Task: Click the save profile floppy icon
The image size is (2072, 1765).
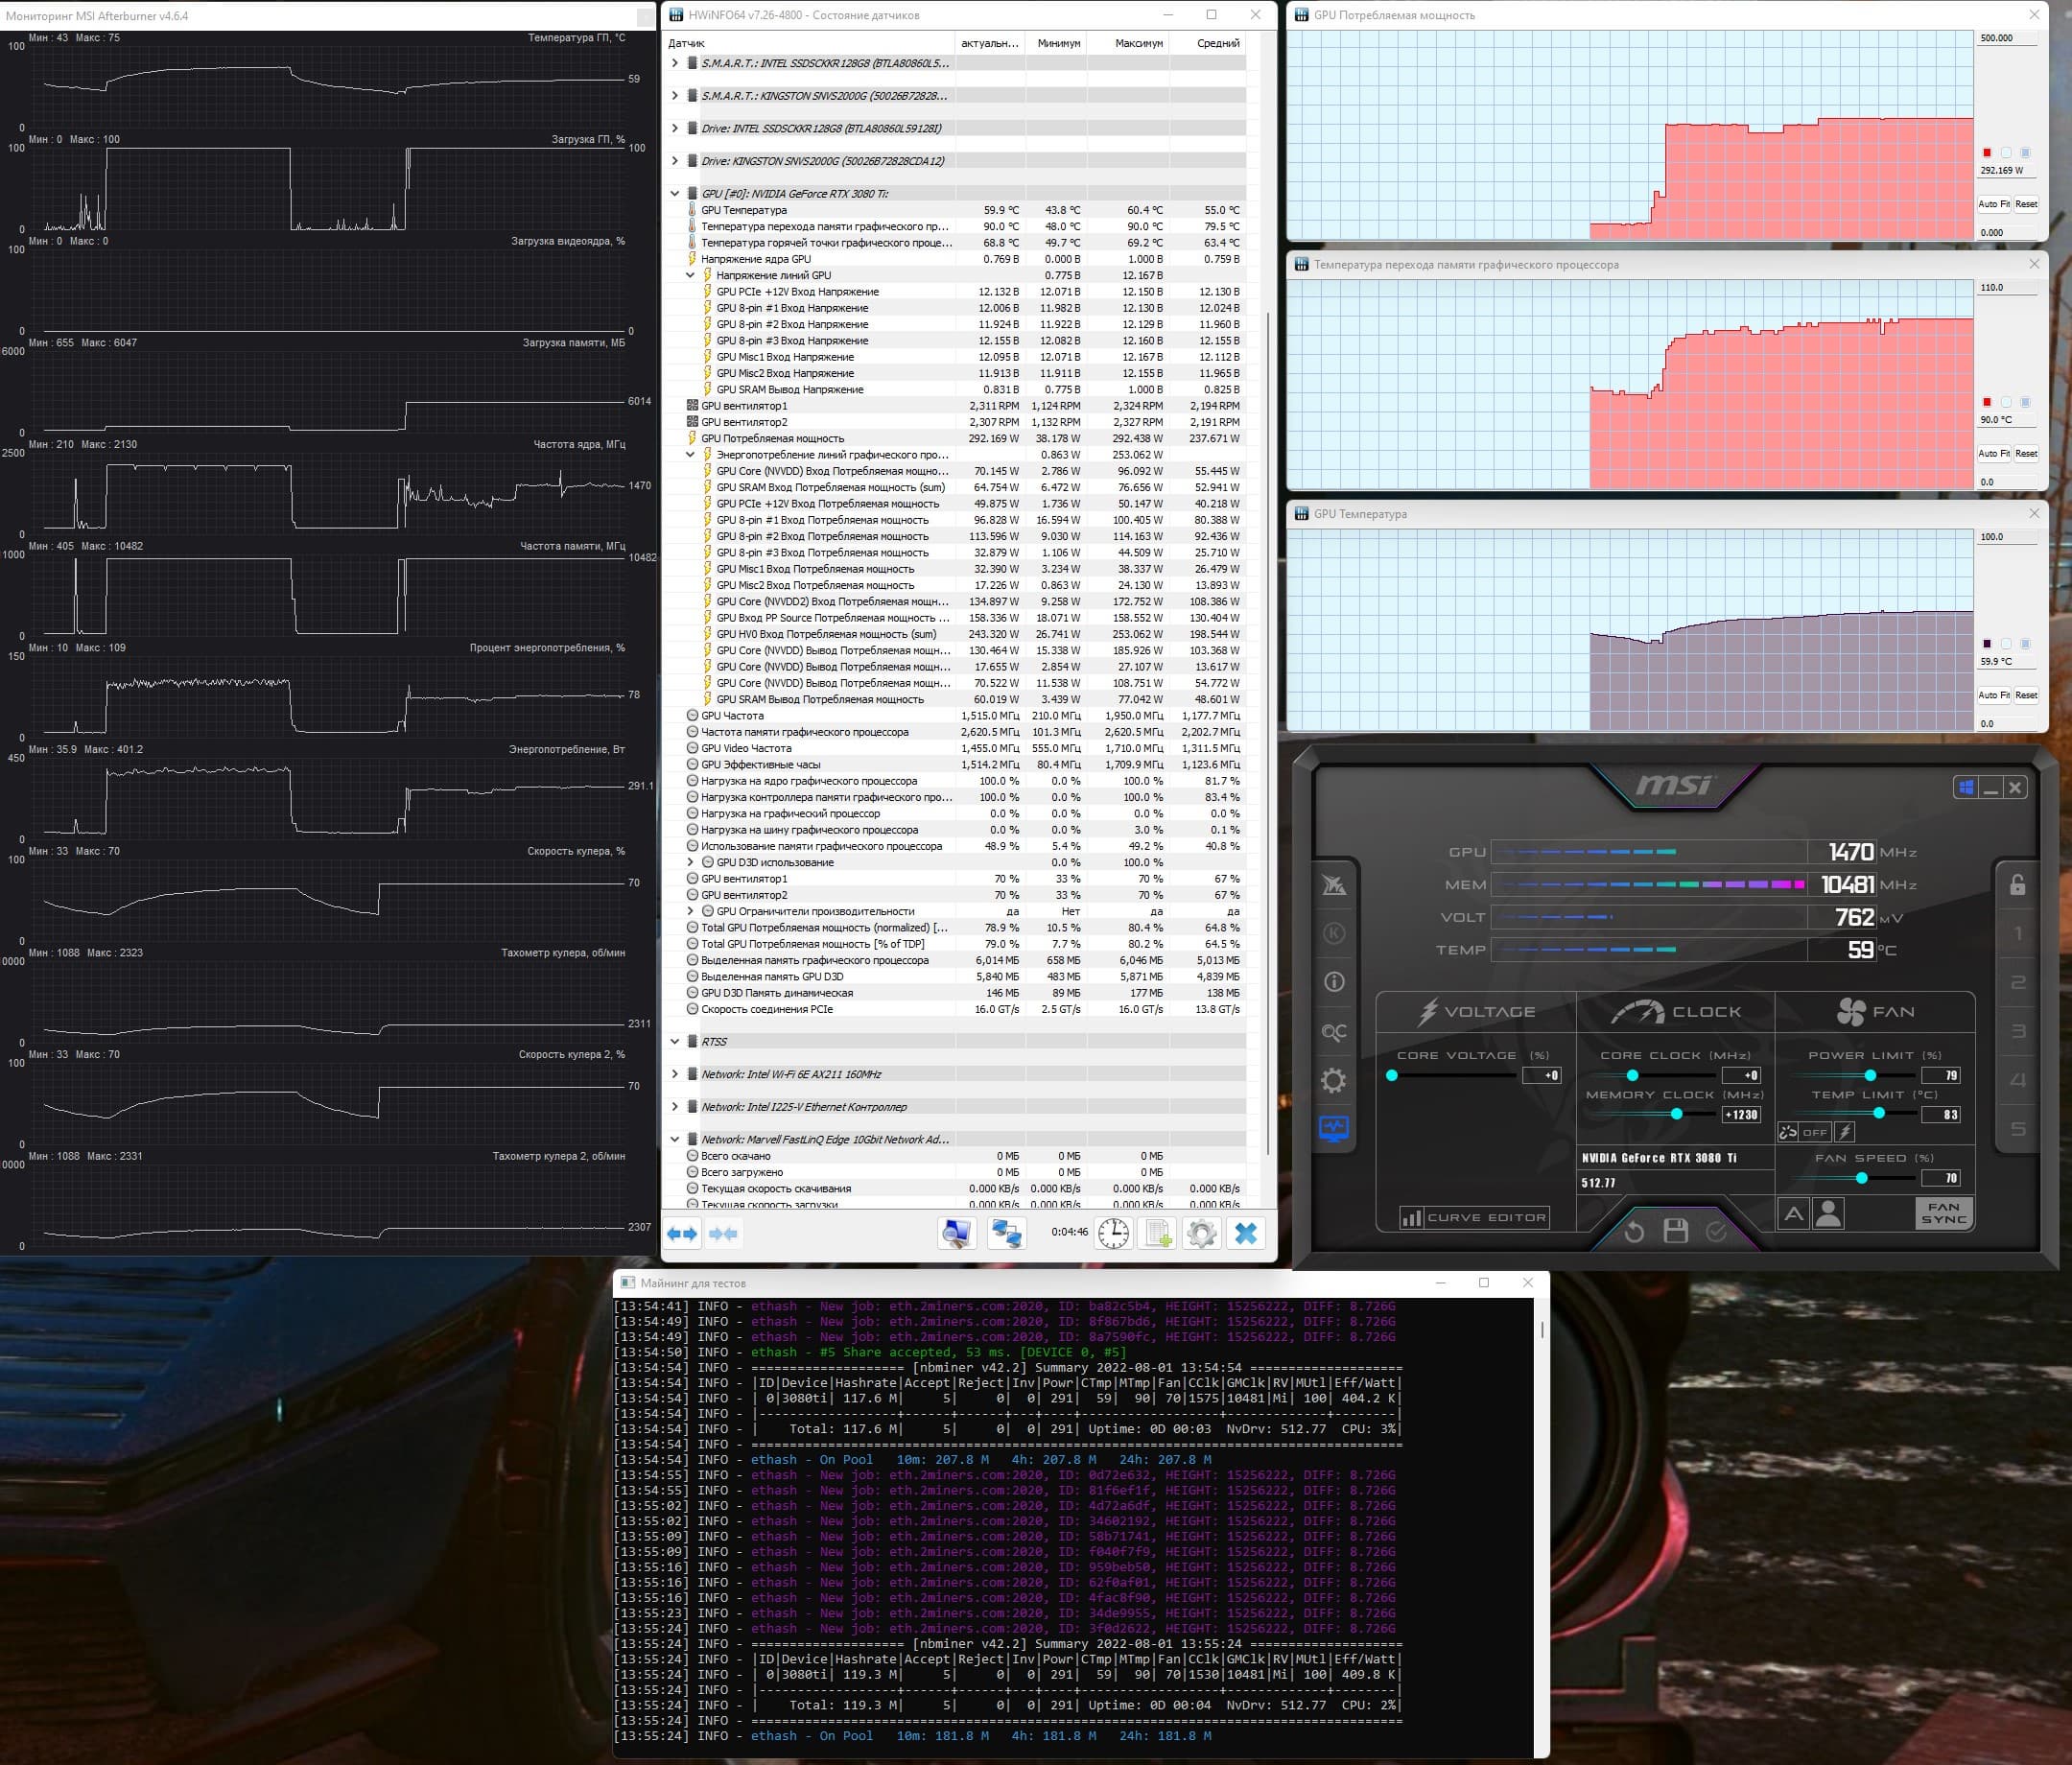Action: point(1675,1231)
